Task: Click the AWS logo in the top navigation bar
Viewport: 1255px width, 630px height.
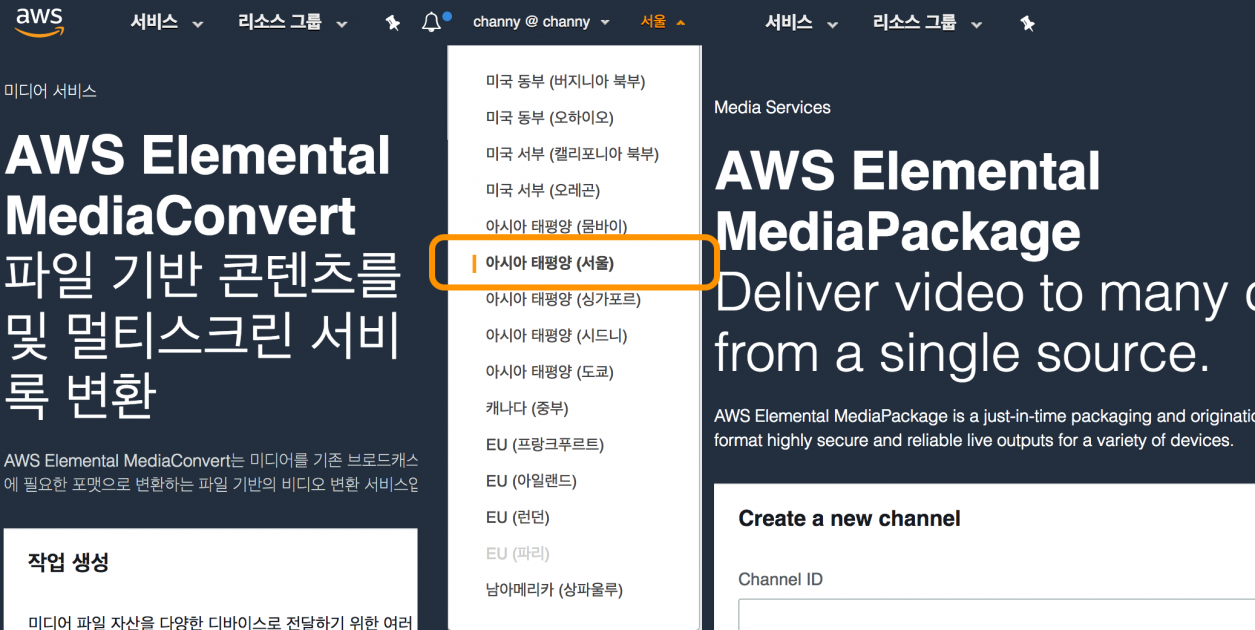Action: click(x=39, y=22)
